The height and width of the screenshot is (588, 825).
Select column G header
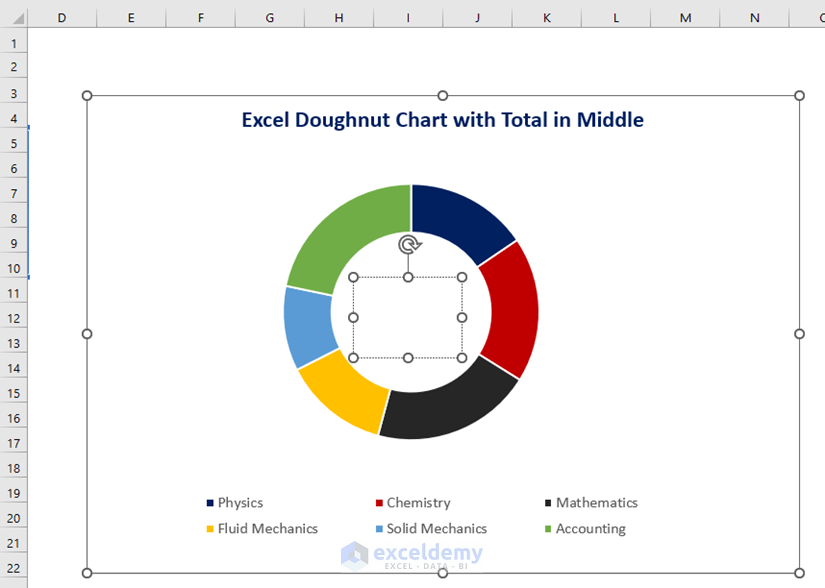(269, 18)
